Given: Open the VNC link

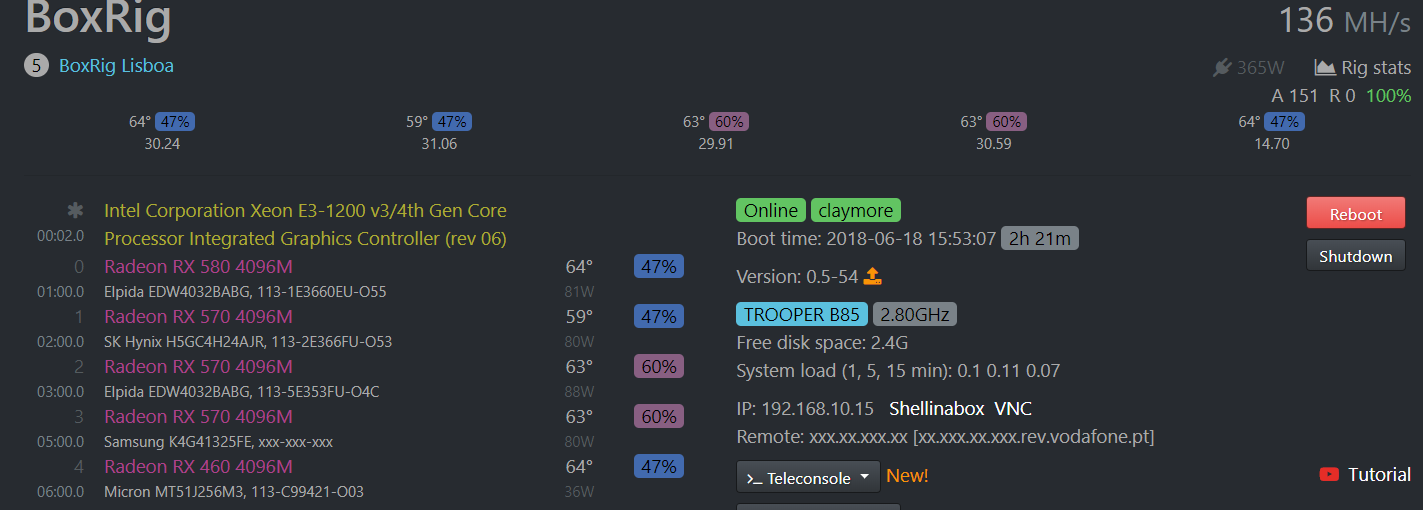Looking at the screenshot, I should click(x=1013, y=408).
